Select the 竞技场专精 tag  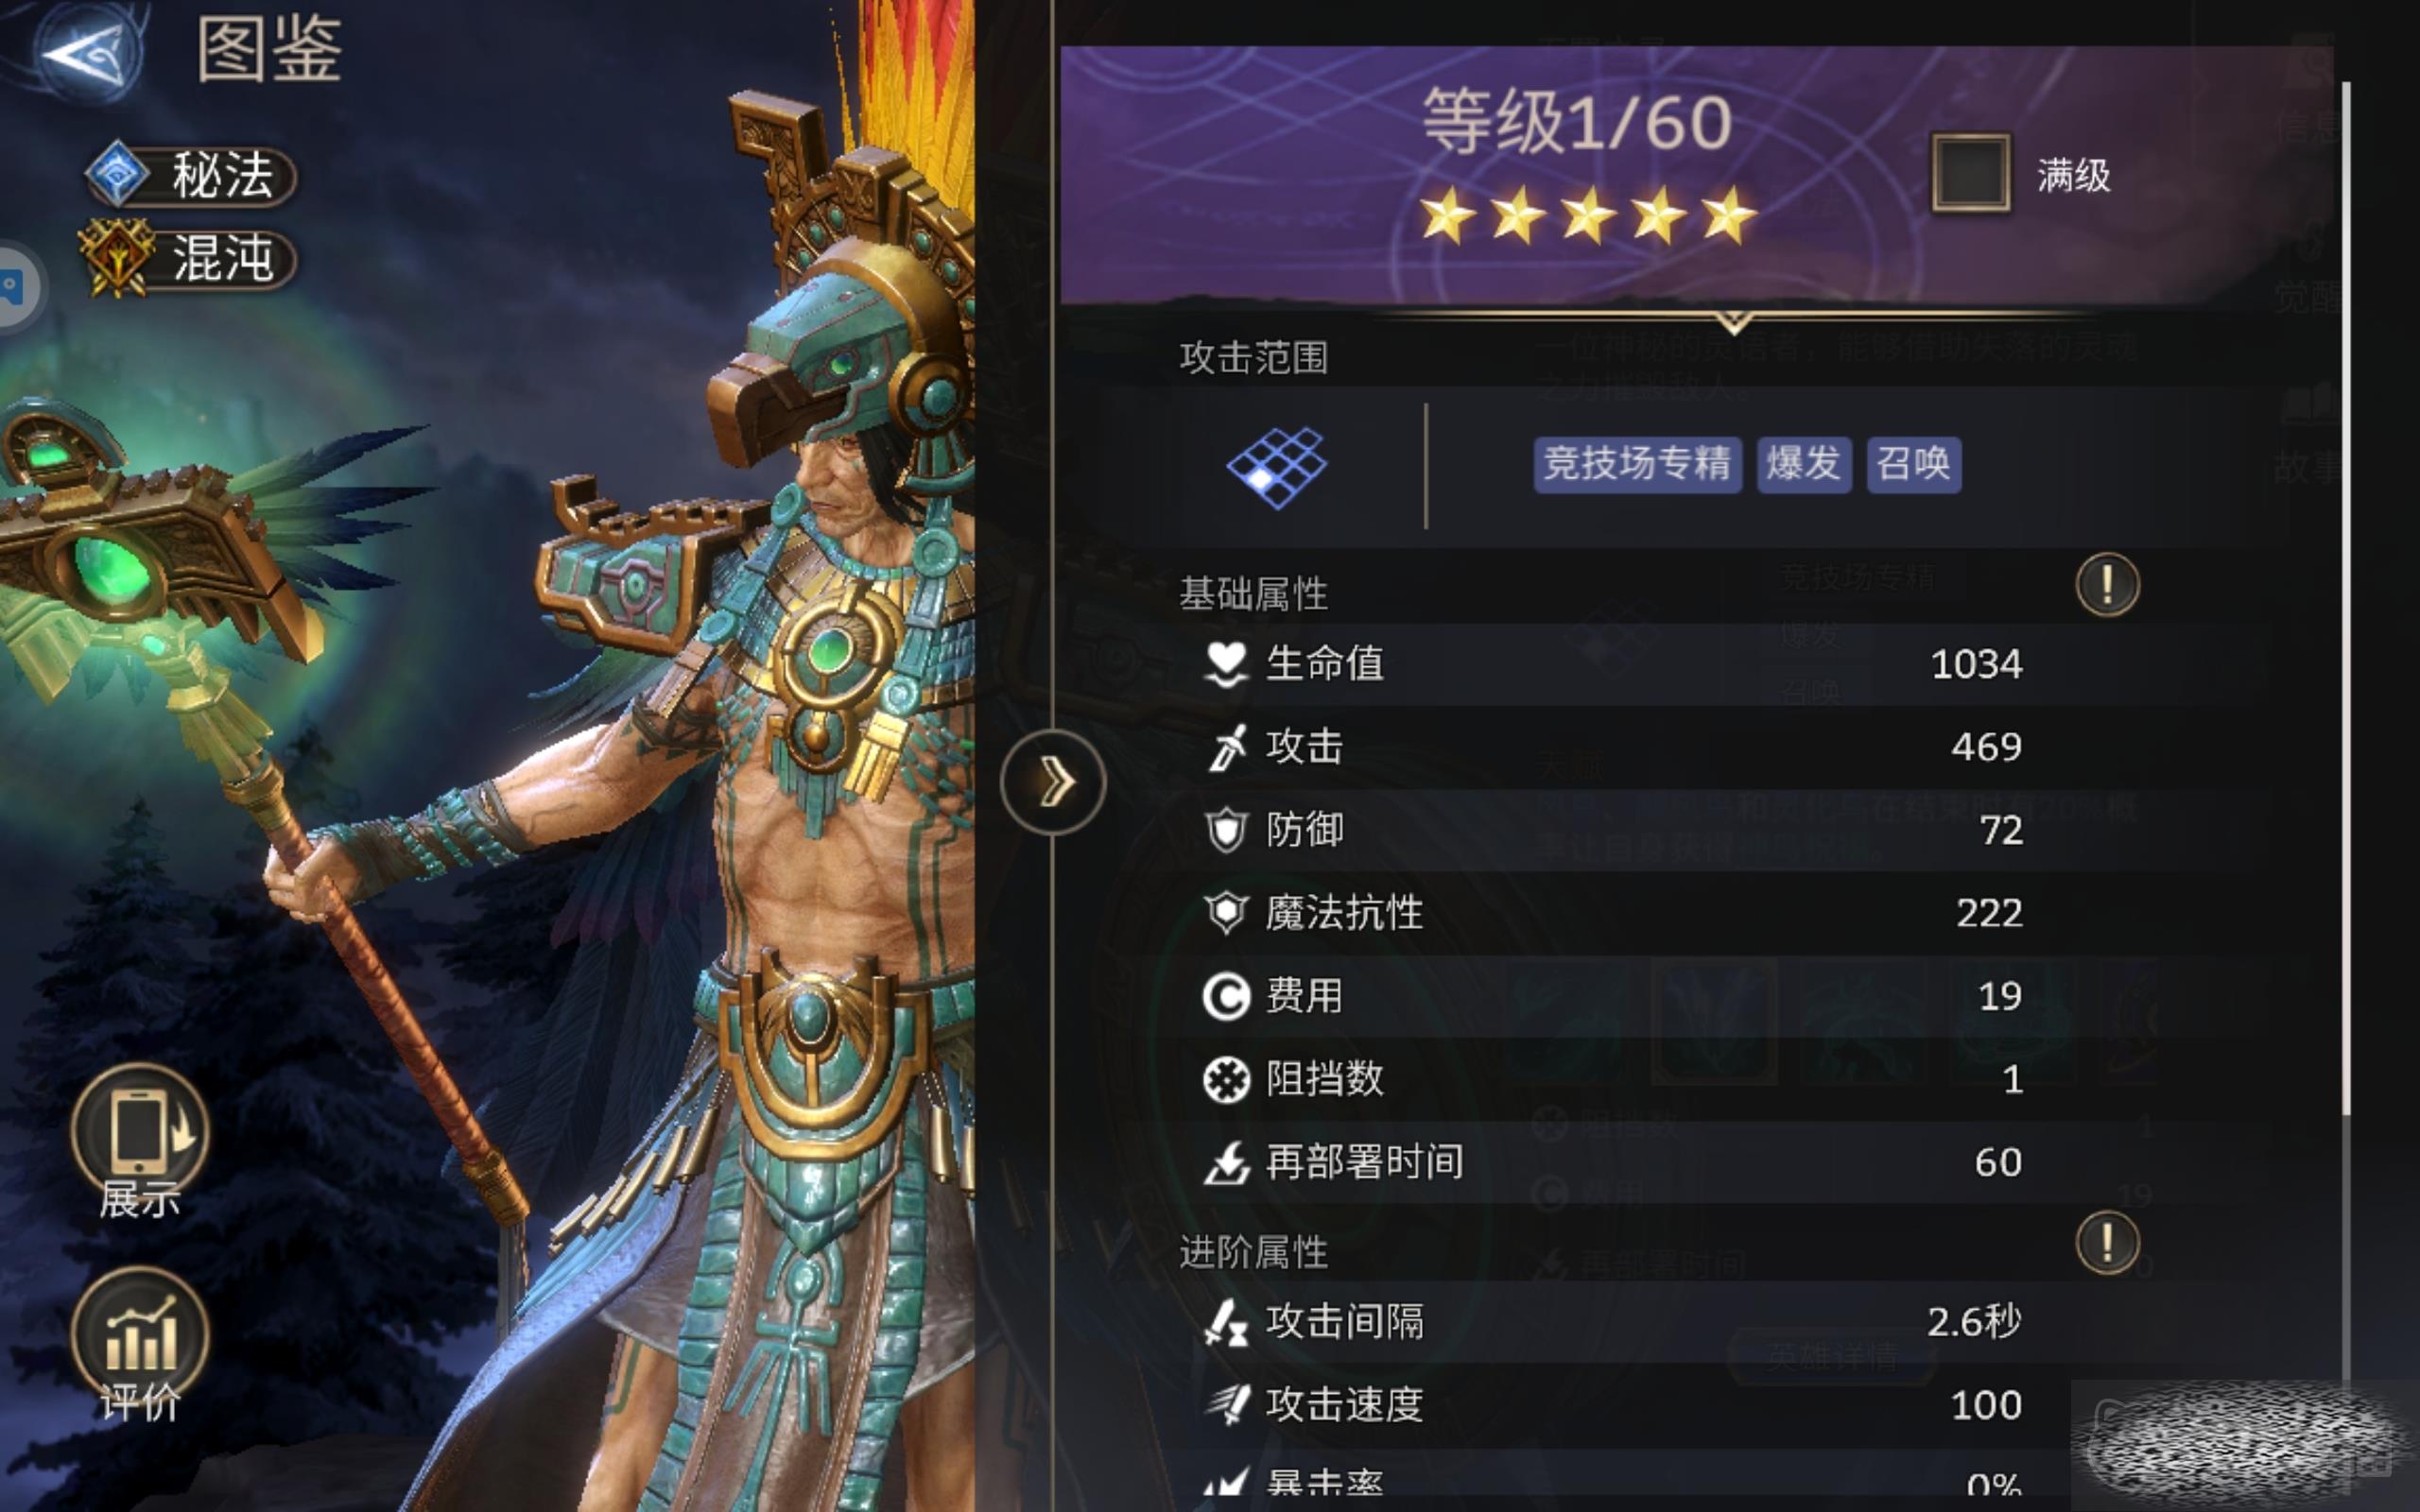pyautogui.click(x=1637, y=464)
